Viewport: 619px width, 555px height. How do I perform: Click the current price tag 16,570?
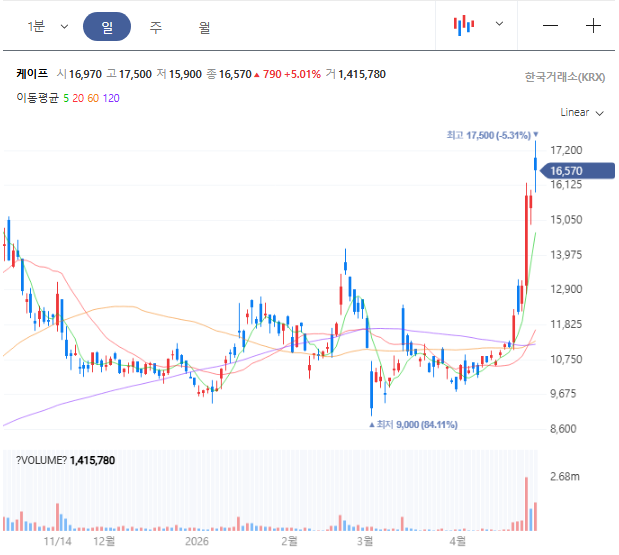[577, 171]
